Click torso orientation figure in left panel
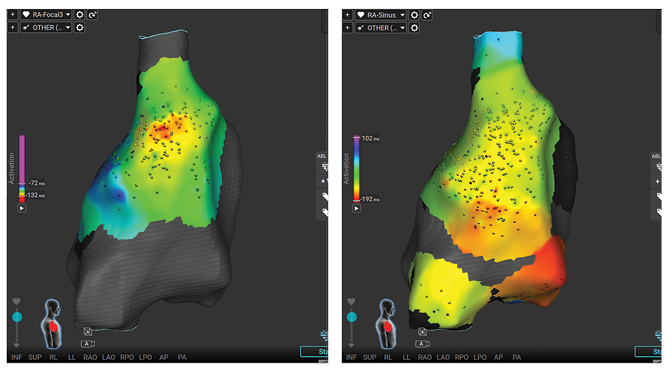This screenshot has width=667, height=375. coord(52,324)
